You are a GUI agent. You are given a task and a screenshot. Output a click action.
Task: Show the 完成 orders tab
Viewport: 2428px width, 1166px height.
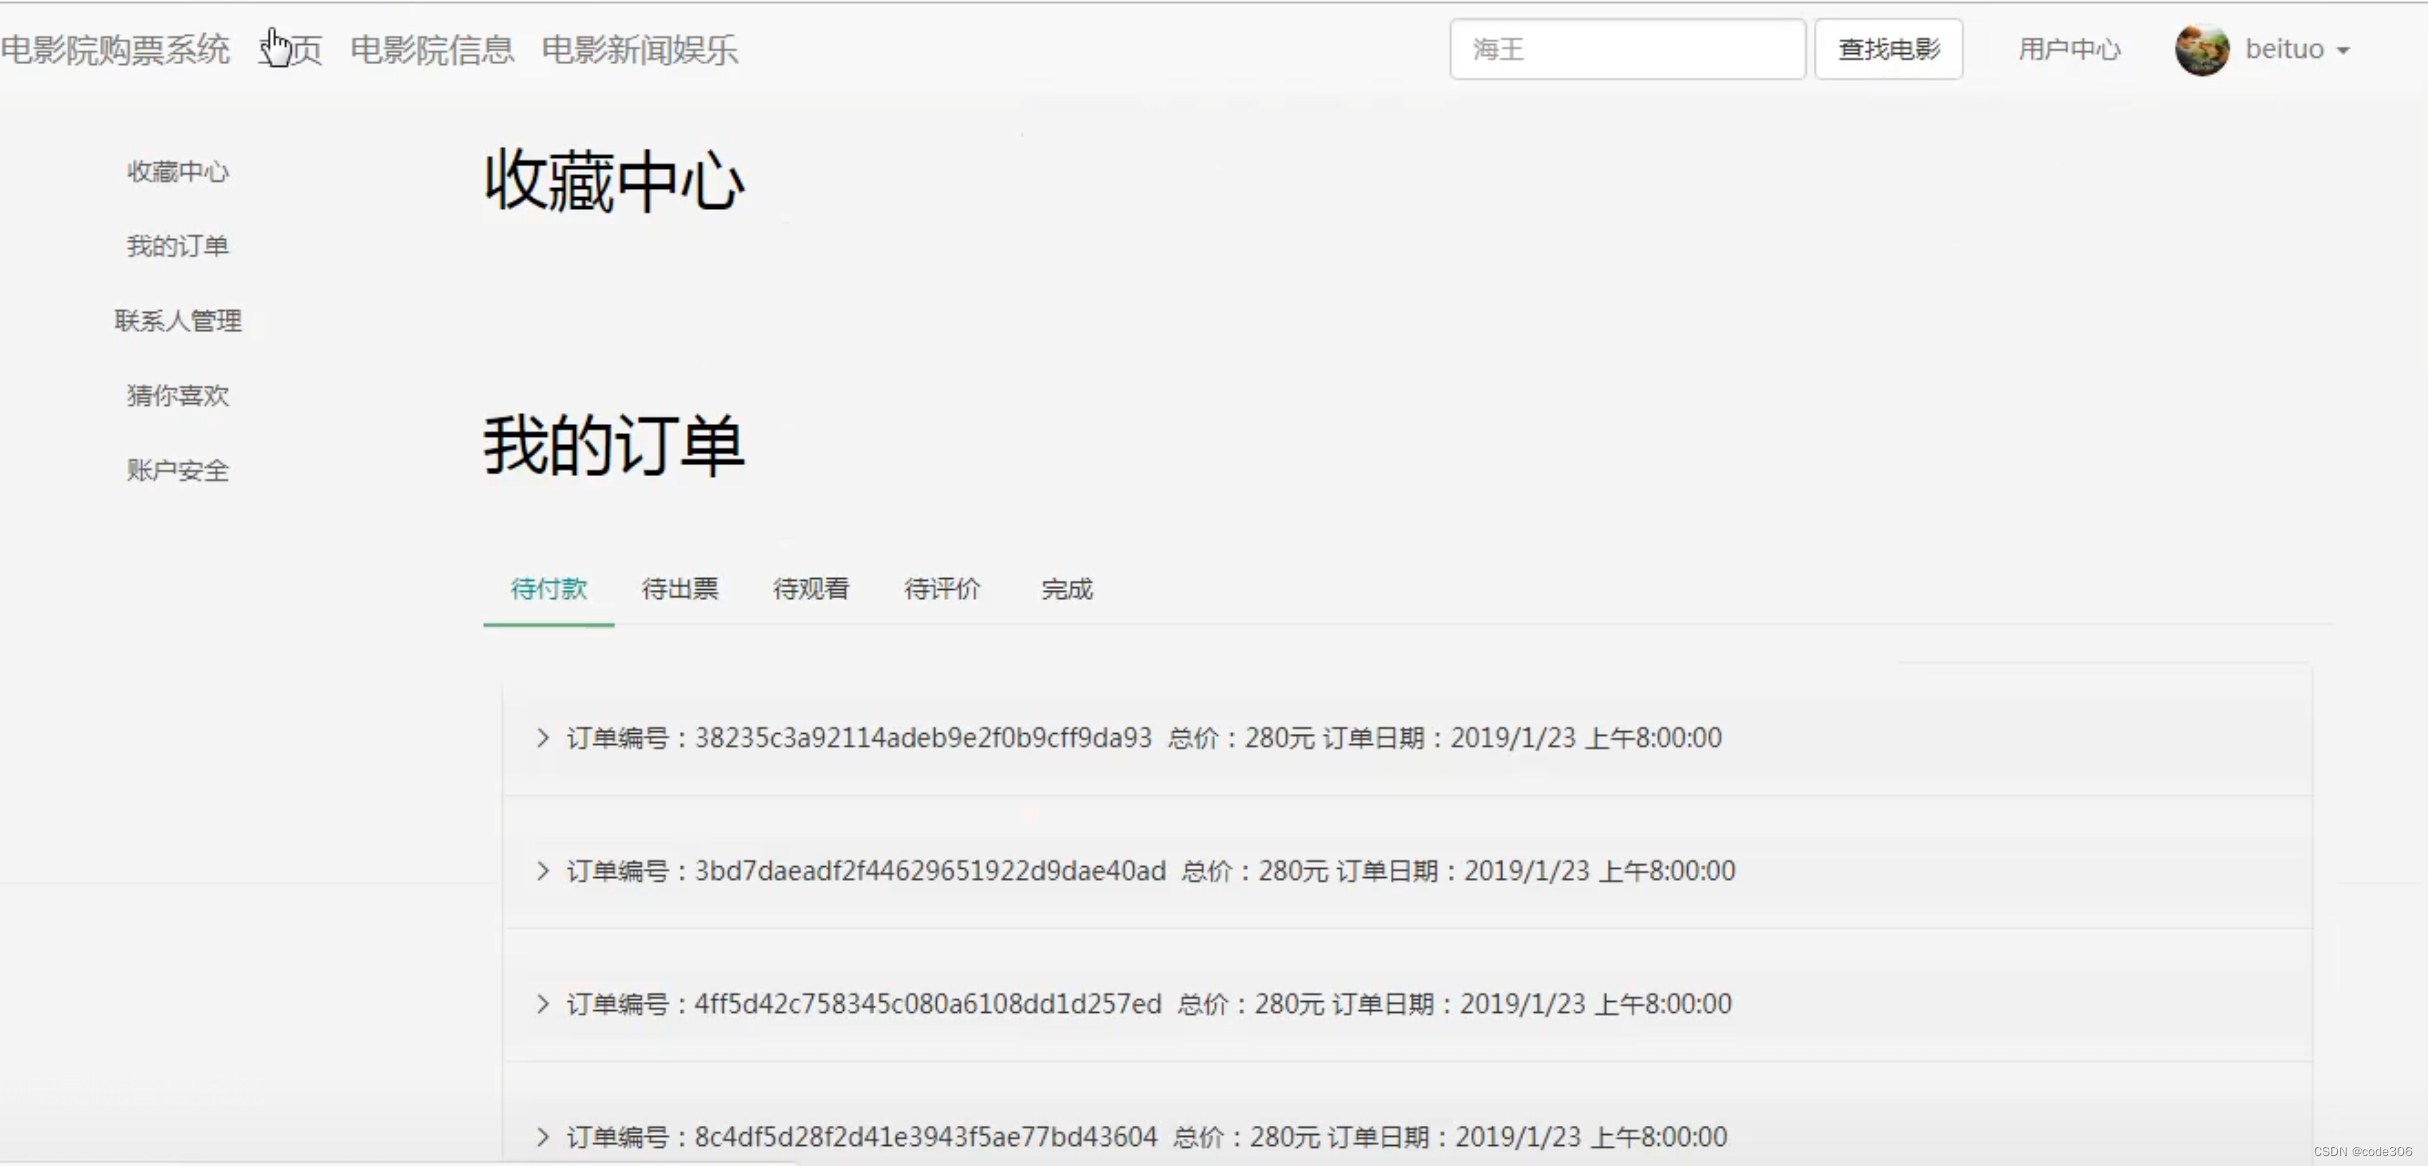pos(1067,589)
